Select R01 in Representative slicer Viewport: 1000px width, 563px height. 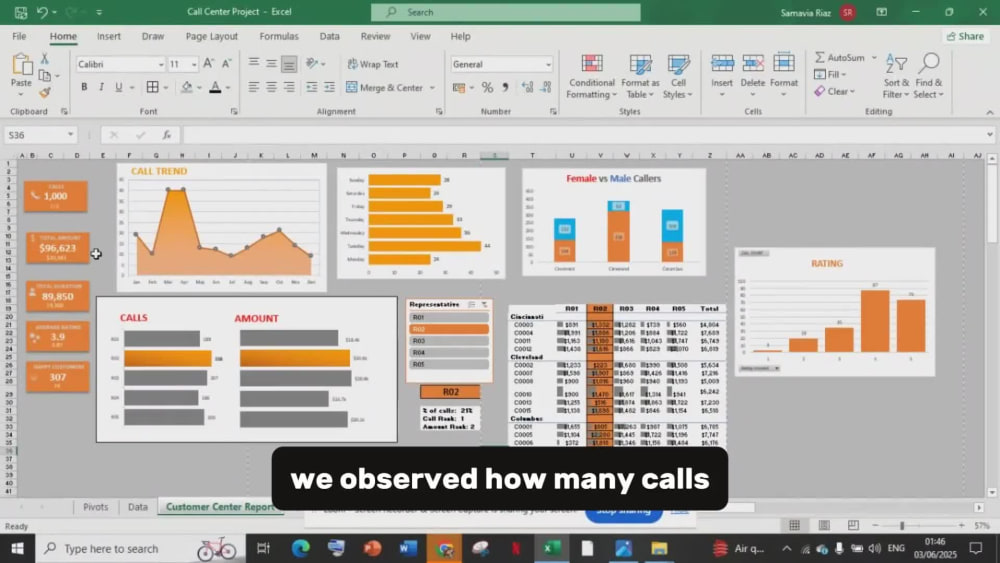[450, 318]
